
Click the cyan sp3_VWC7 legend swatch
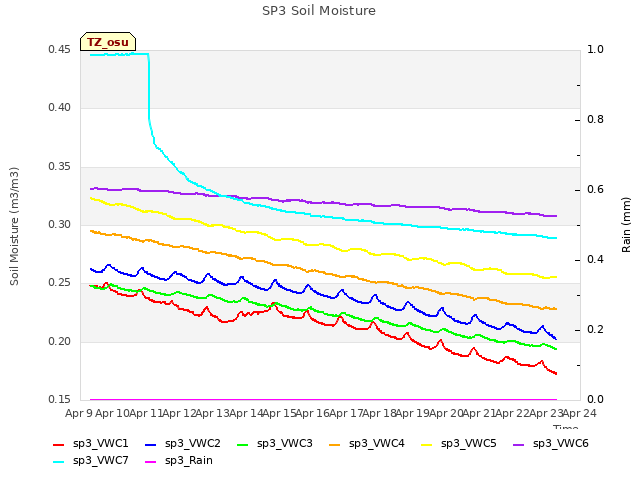59,462
